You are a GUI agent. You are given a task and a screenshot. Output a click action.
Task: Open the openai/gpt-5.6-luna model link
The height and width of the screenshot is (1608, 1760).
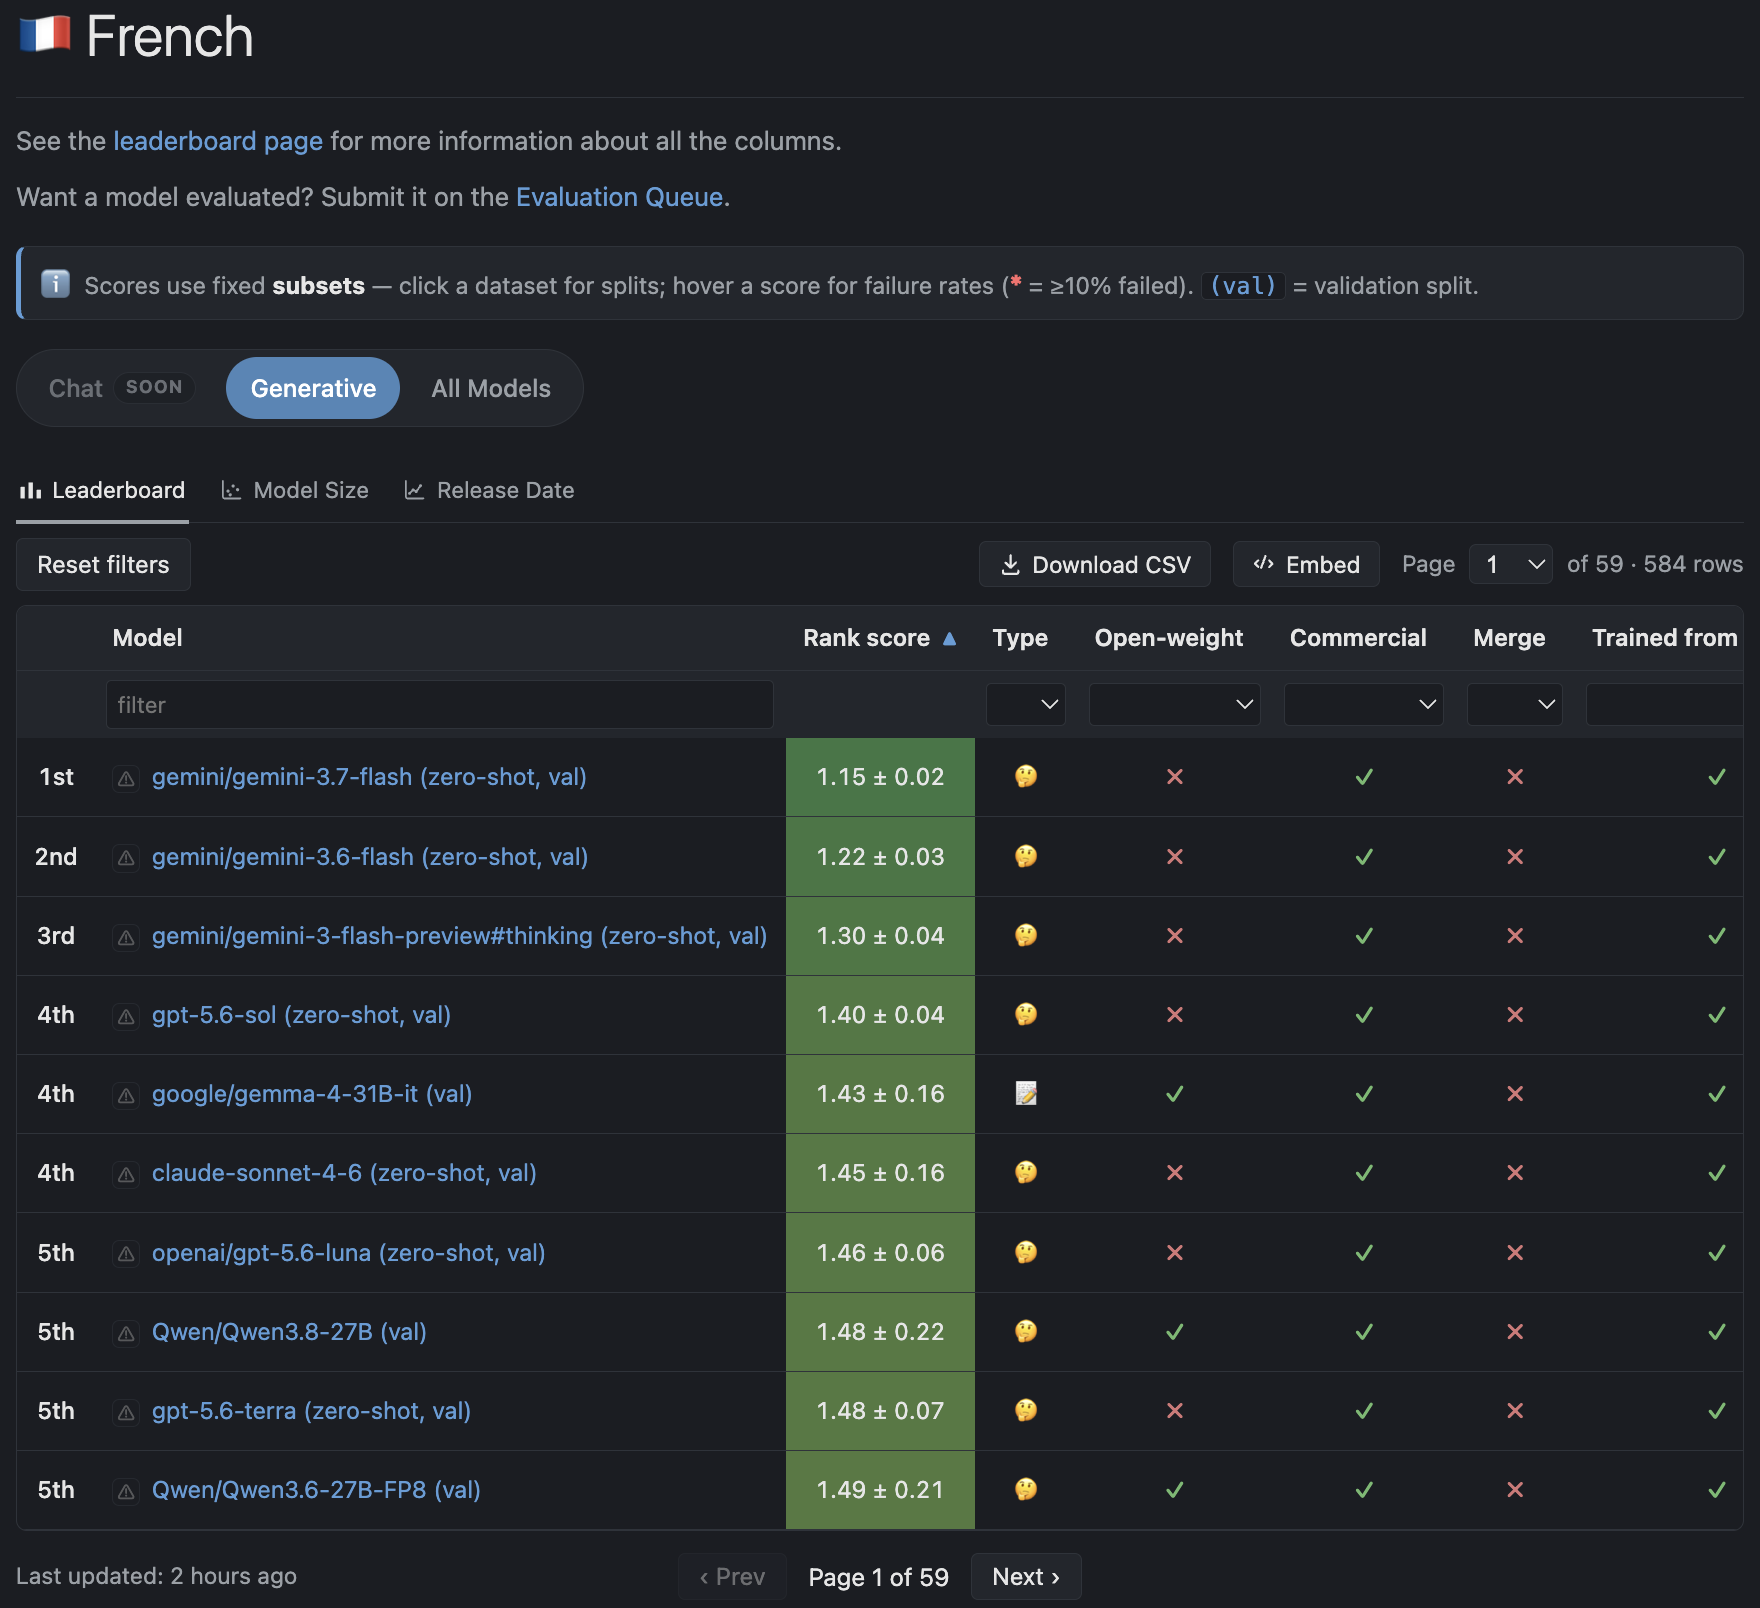pos(348,1253)
